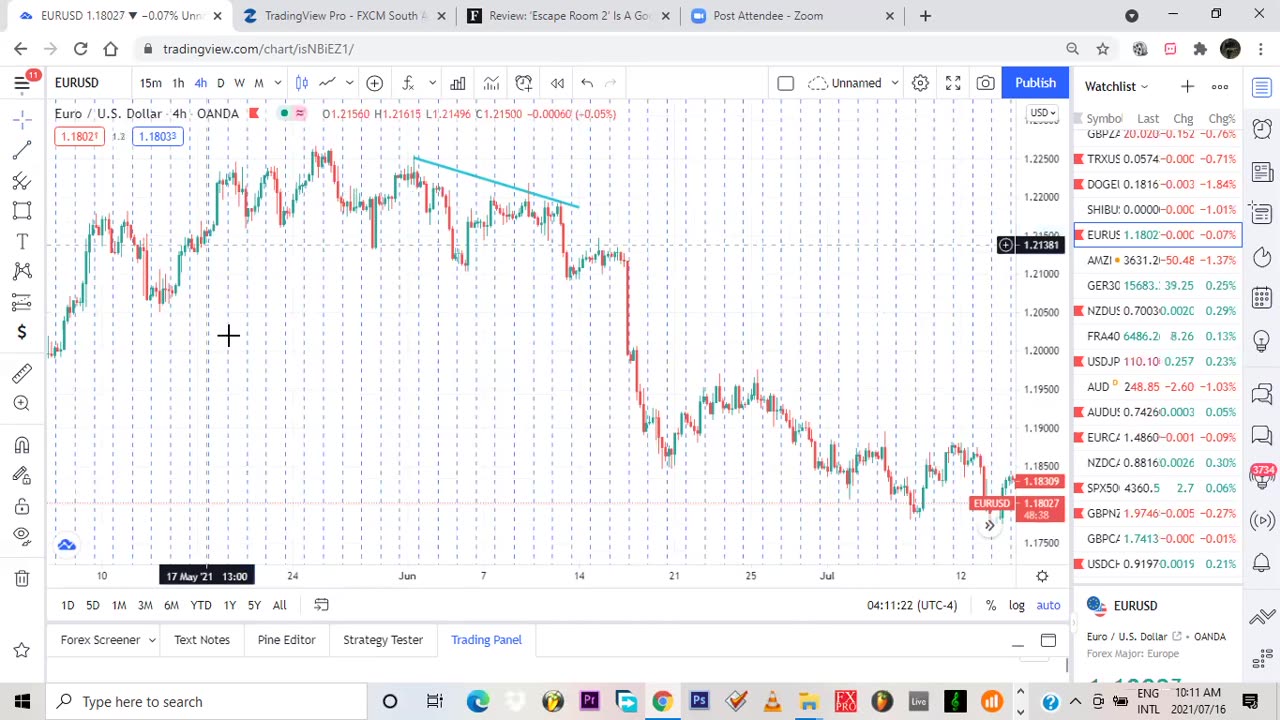Click the blue buy price 1.1803 button

(158, 137)
